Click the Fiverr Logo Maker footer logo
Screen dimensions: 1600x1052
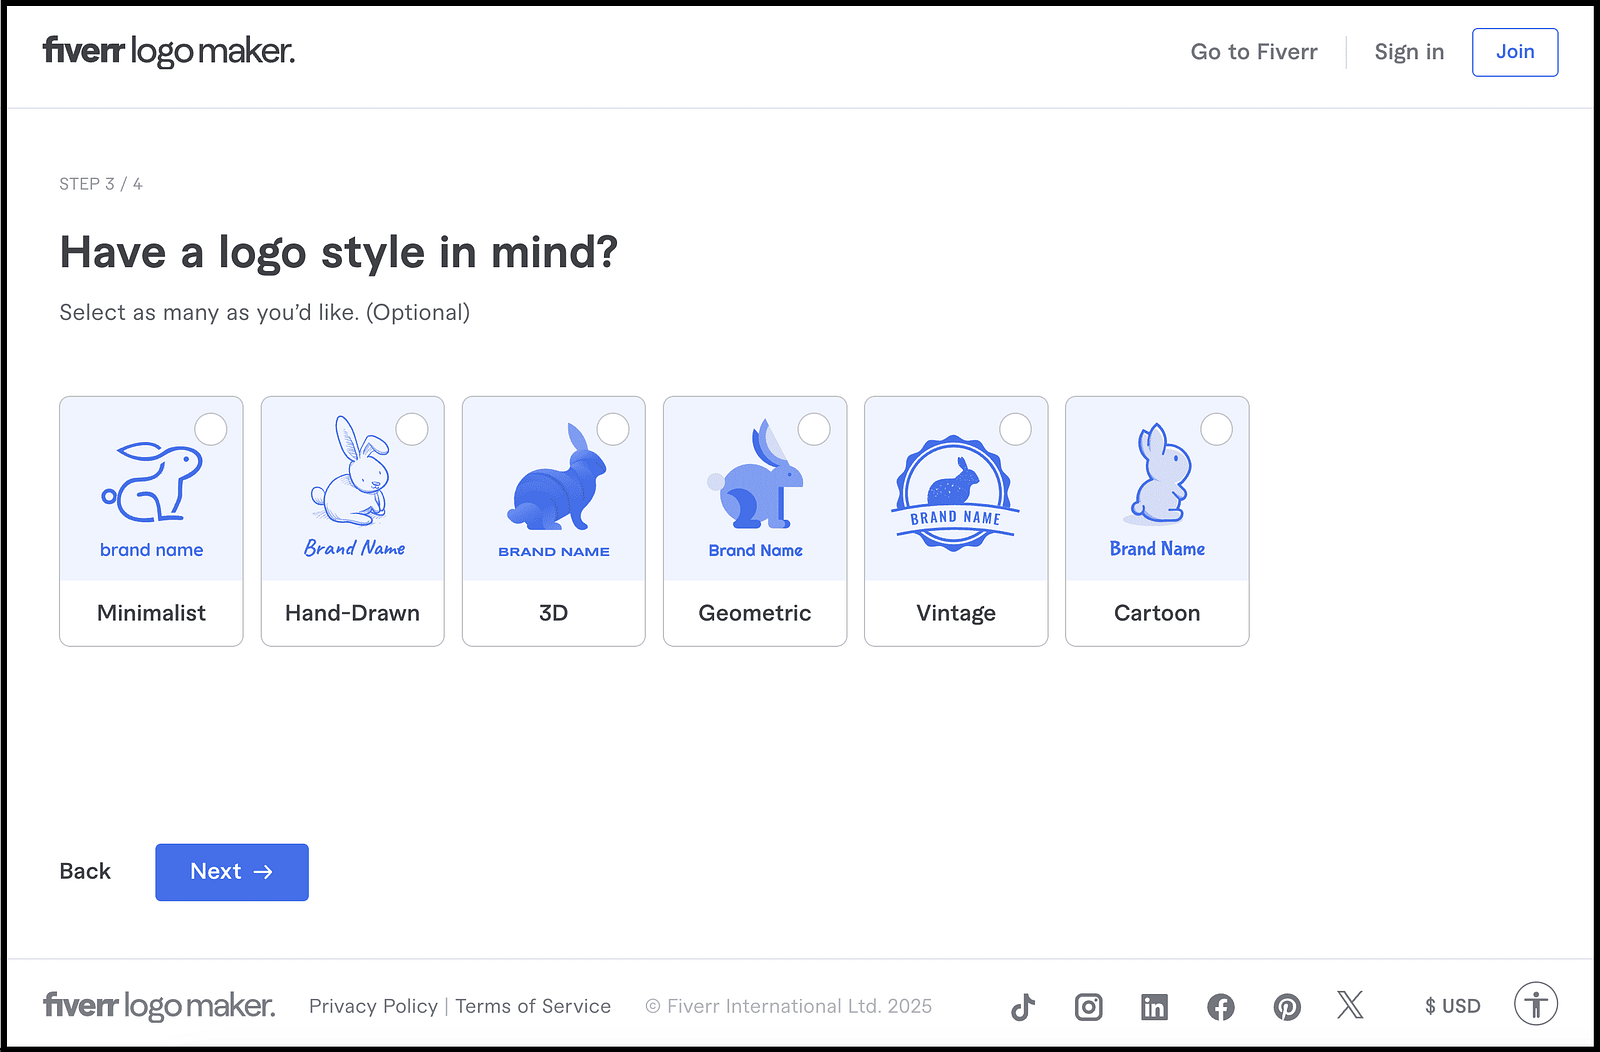[159, 1006]
